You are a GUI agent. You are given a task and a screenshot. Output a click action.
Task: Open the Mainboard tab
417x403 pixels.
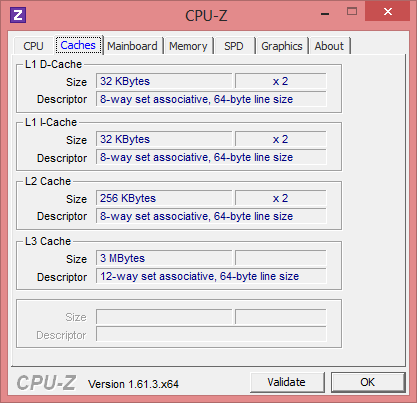(133, 46)
